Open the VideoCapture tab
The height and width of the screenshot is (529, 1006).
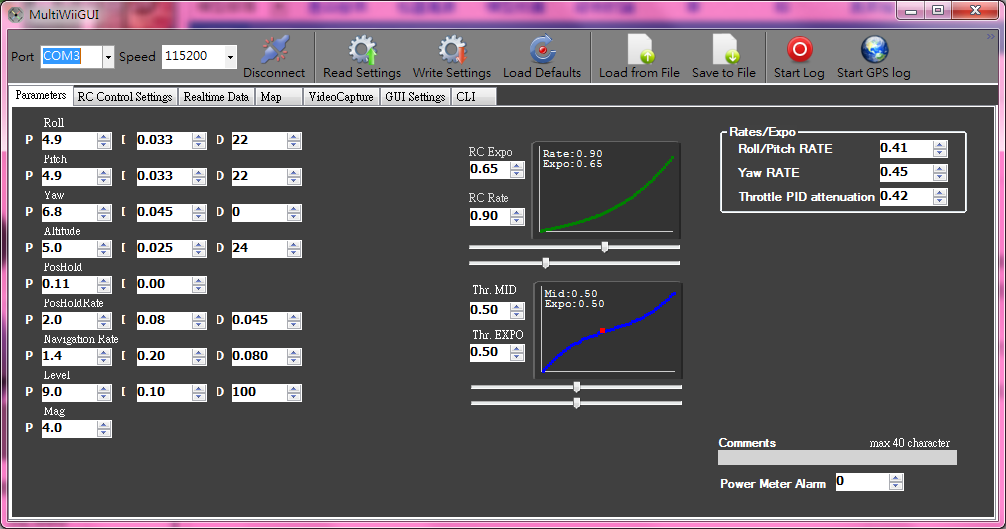[x=341, y=97]
